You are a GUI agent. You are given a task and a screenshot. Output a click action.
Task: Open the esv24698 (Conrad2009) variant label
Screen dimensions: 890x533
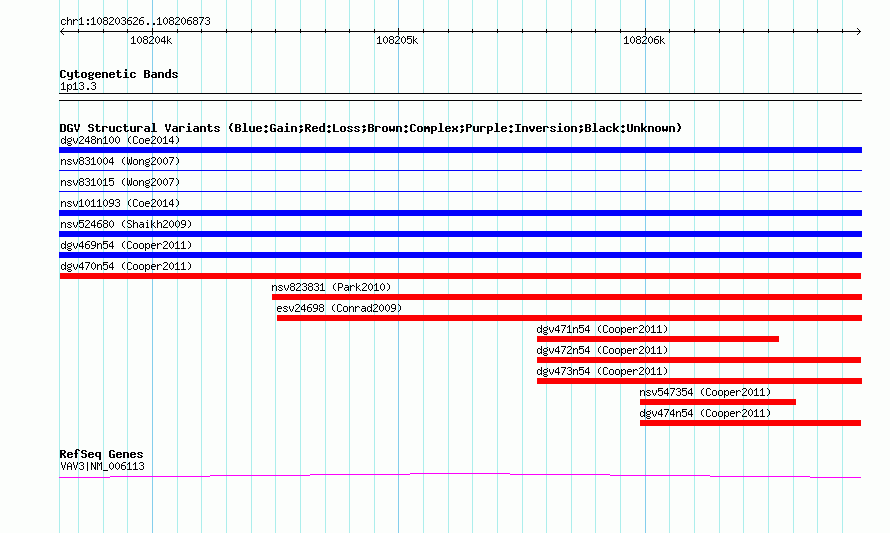339,308
